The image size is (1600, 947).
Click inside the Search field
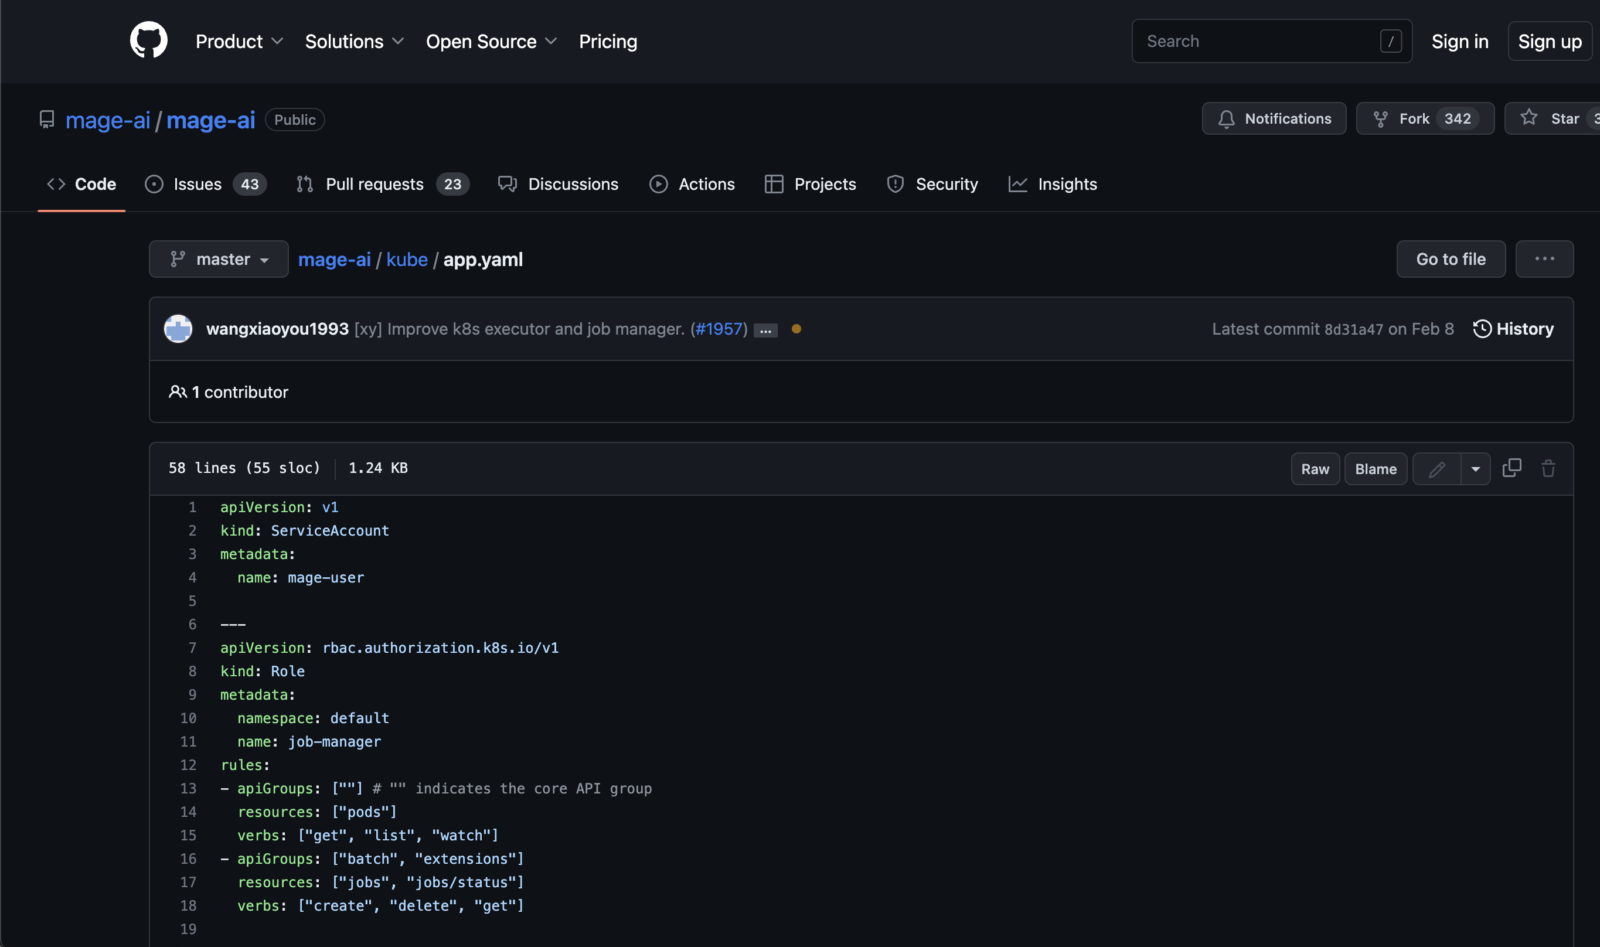[x=1260, y=41]
